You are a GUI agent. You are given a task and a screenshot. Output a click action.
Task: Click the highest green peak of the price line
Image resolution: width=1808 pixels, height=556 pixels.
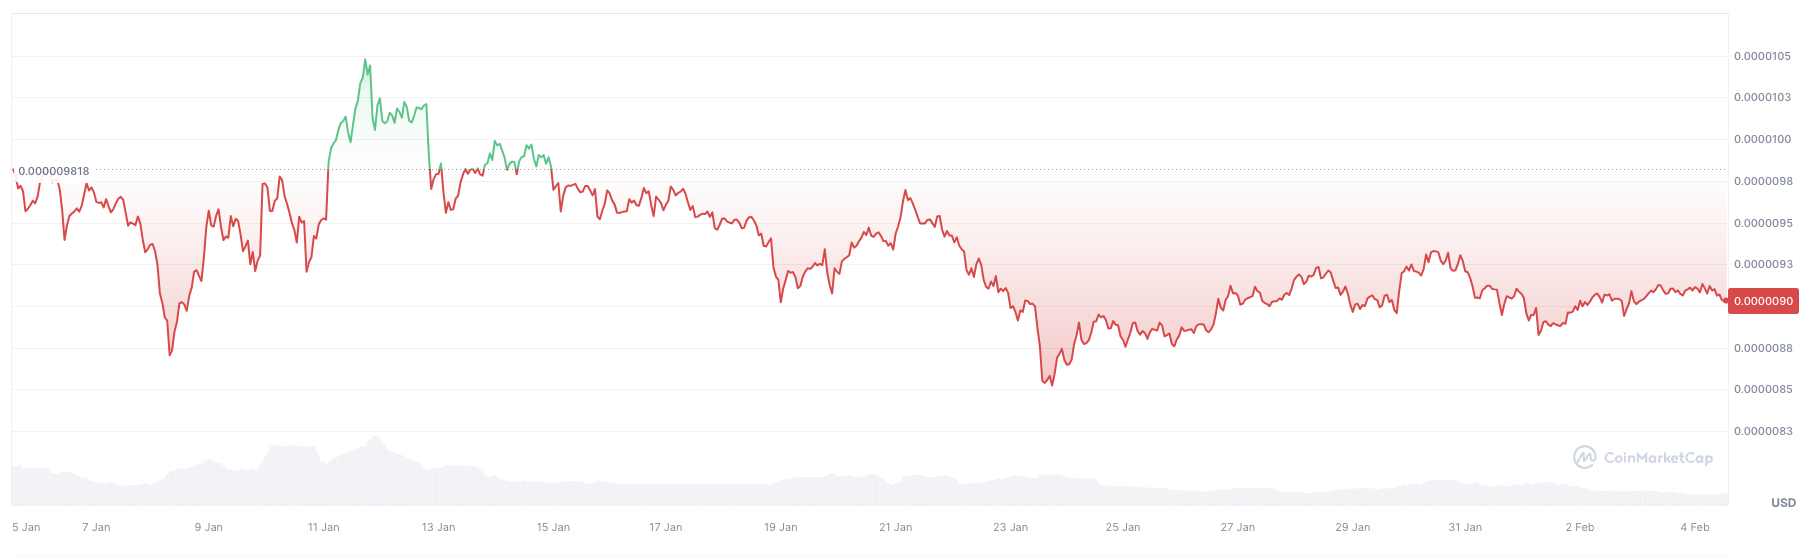(x=365, y=60)
